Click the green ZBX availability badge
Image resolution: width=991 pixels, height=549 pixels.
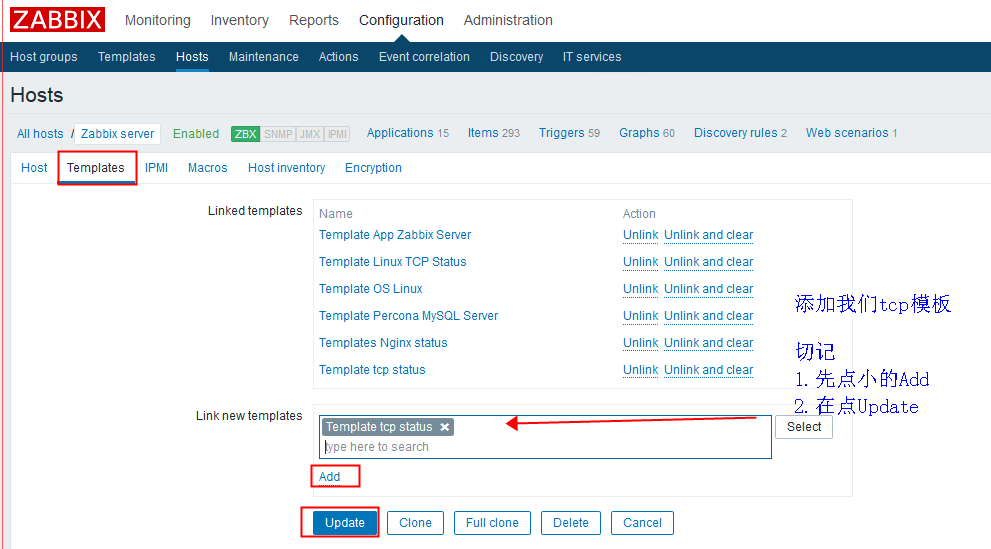point(245,134)
